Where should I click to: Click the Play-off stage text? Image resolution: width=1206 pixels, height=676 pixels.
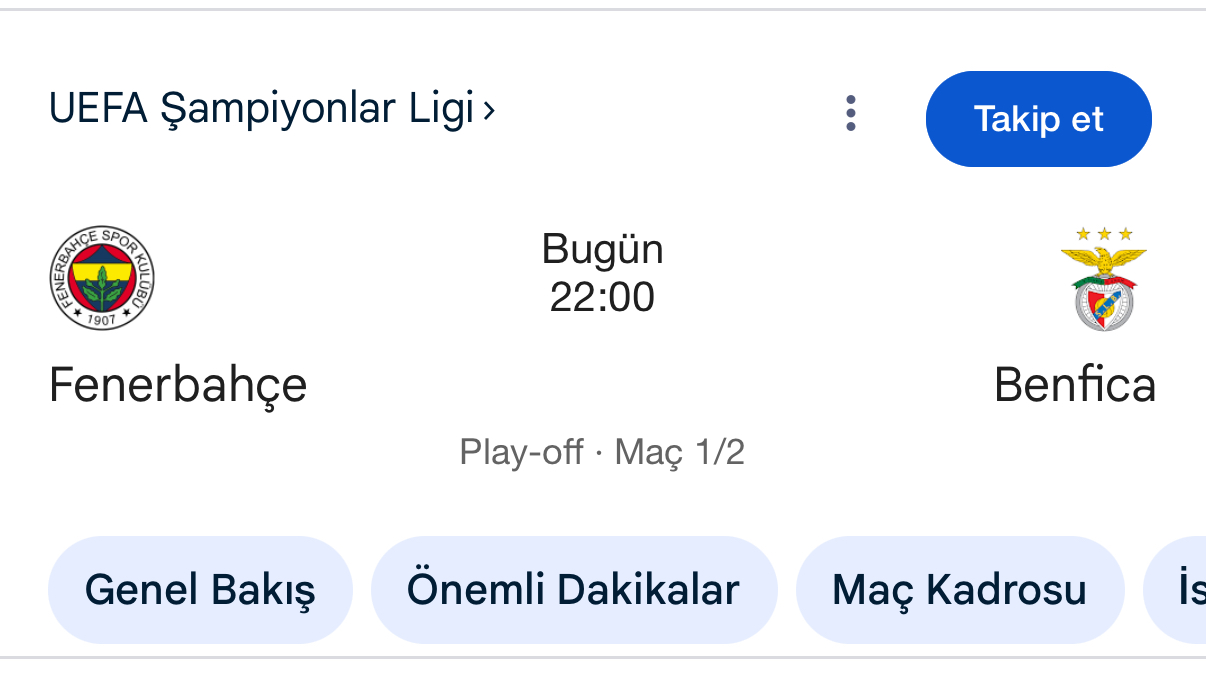(x=521, y=452)
